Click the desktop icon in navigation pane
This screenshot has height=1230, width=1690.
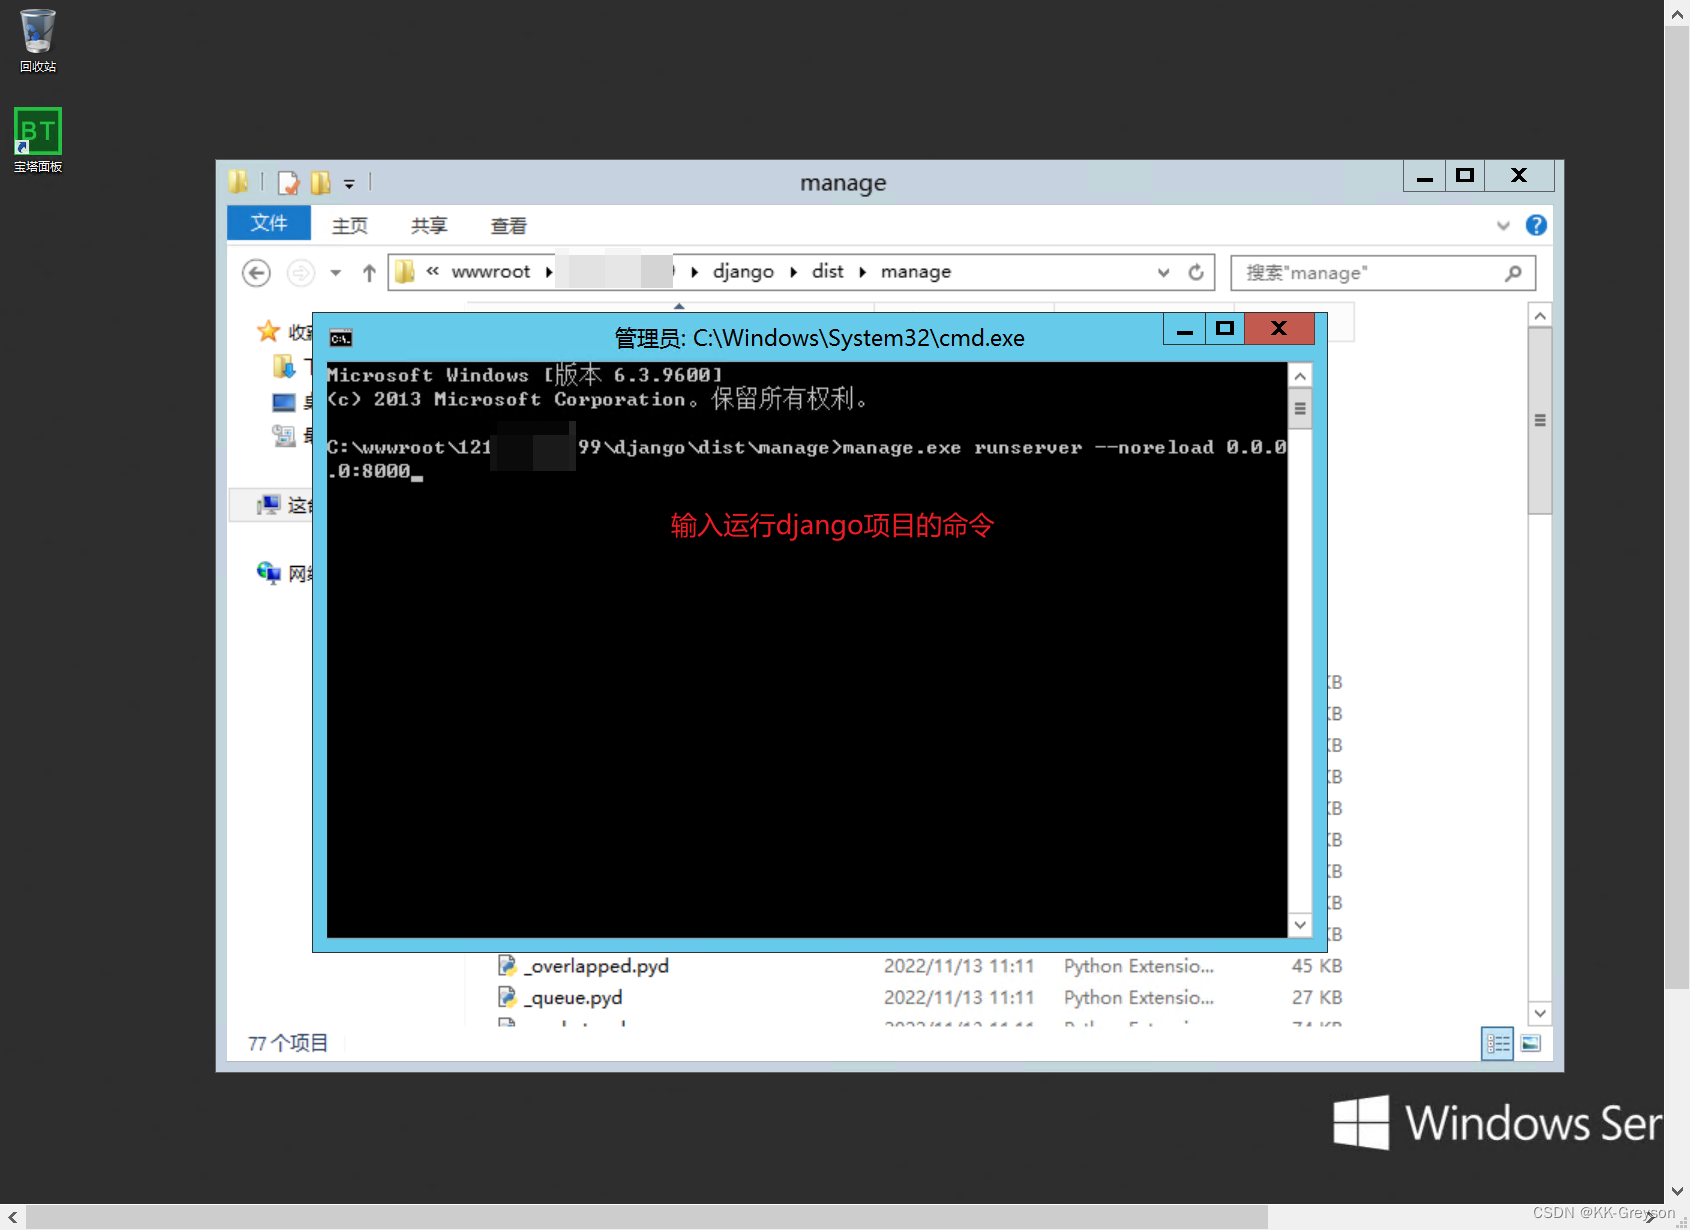[284, 402]
